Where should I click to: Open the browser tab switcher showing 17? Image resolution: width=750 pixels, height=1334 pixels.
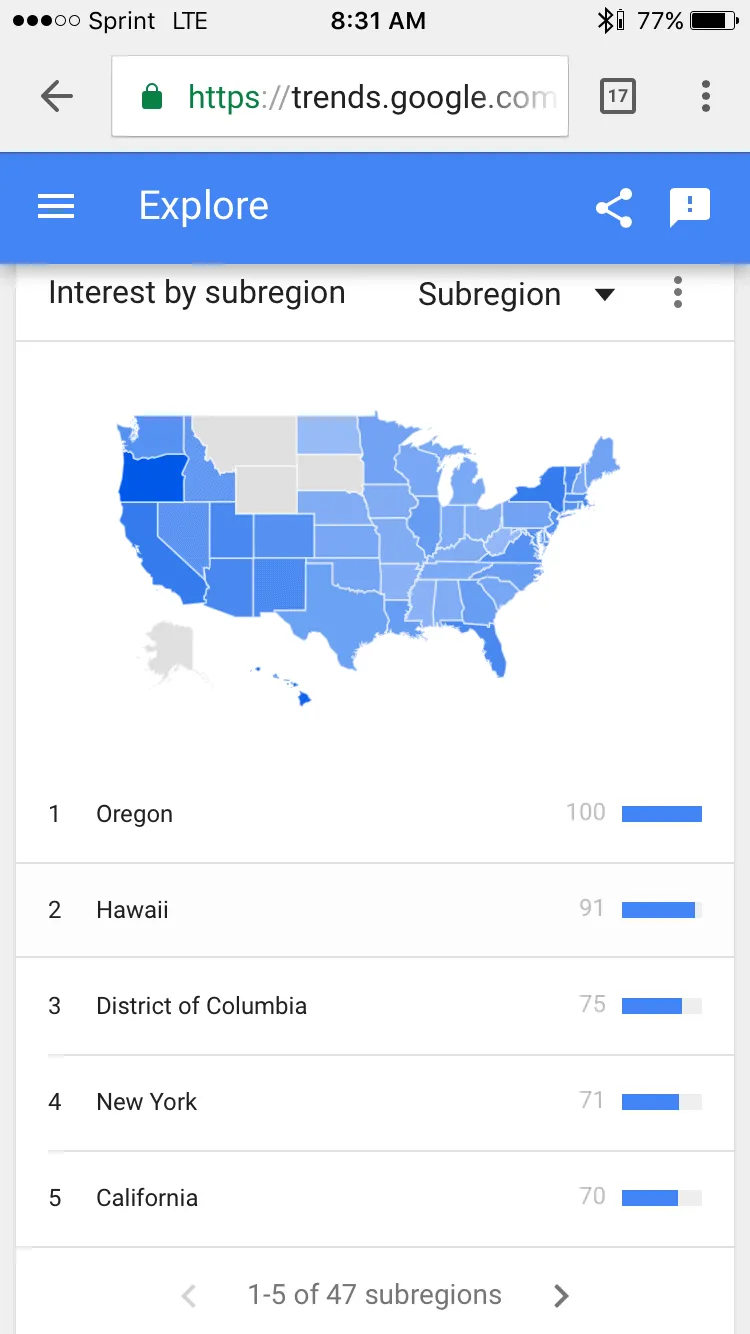coord(618,96)
